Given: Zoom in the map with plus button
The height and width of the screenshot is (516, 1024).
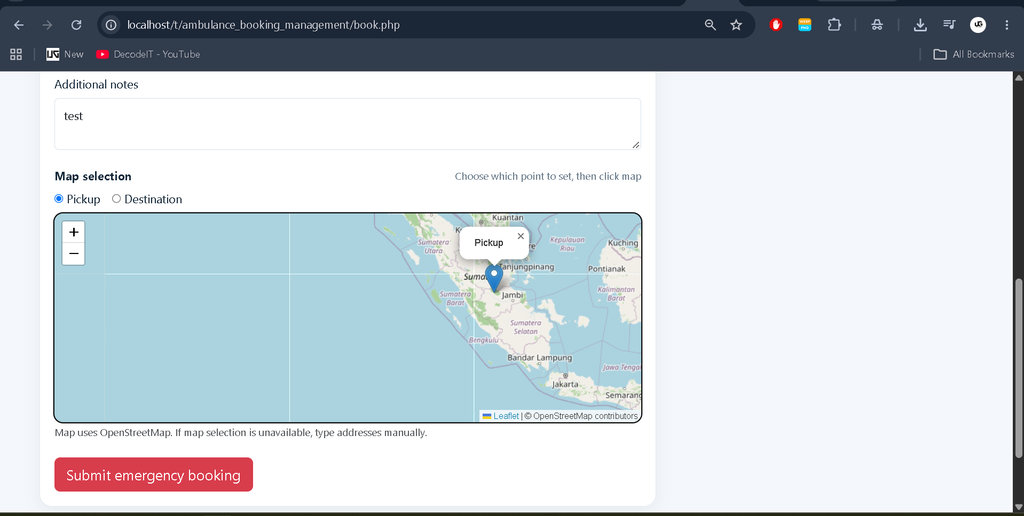Looking at the screenshot, I should (73, 232).
